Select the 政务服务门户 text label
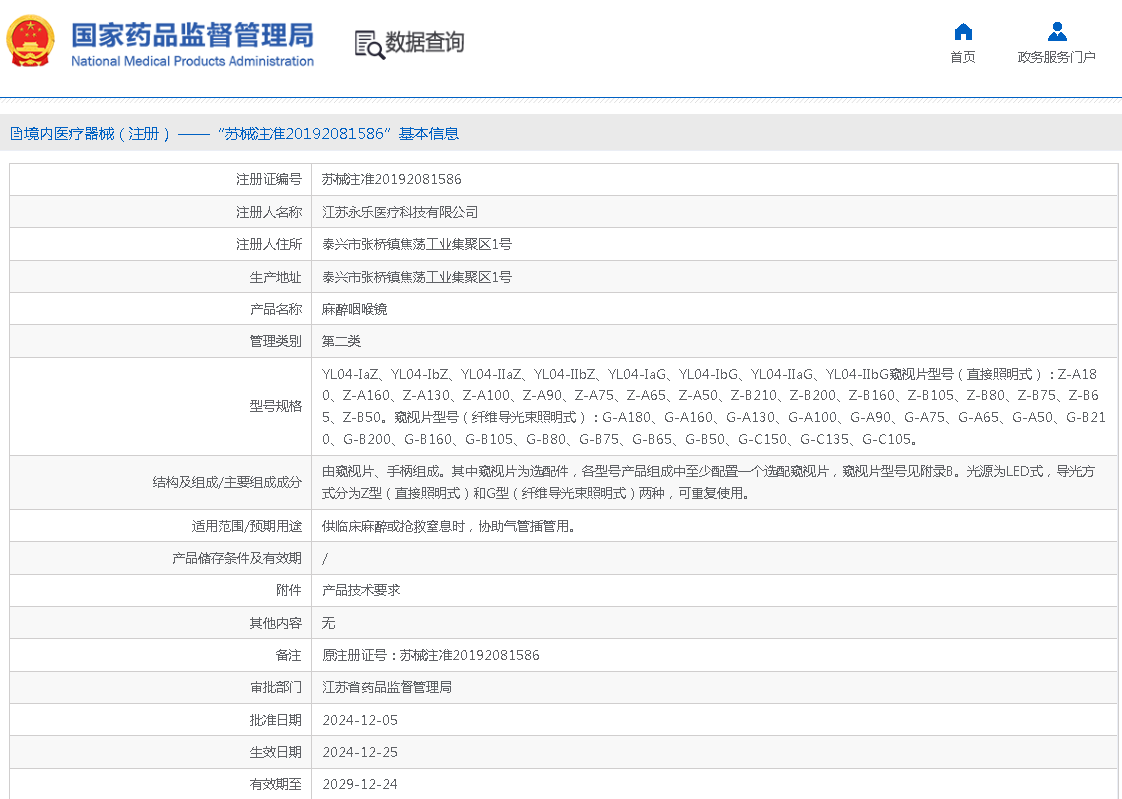The height and width of the screenshot is (799, 1122). (1056, 57)
